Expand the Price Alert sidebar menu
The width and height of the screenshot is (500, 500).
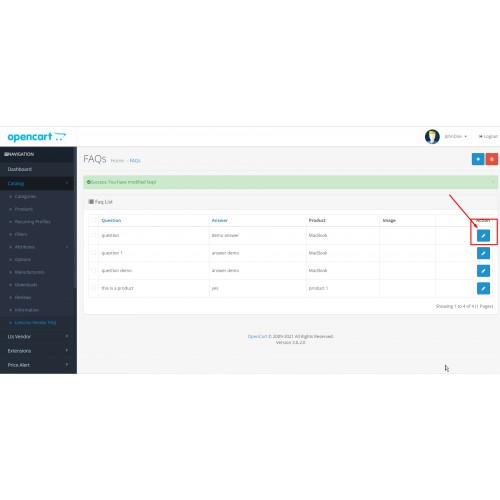click(38, 365)
